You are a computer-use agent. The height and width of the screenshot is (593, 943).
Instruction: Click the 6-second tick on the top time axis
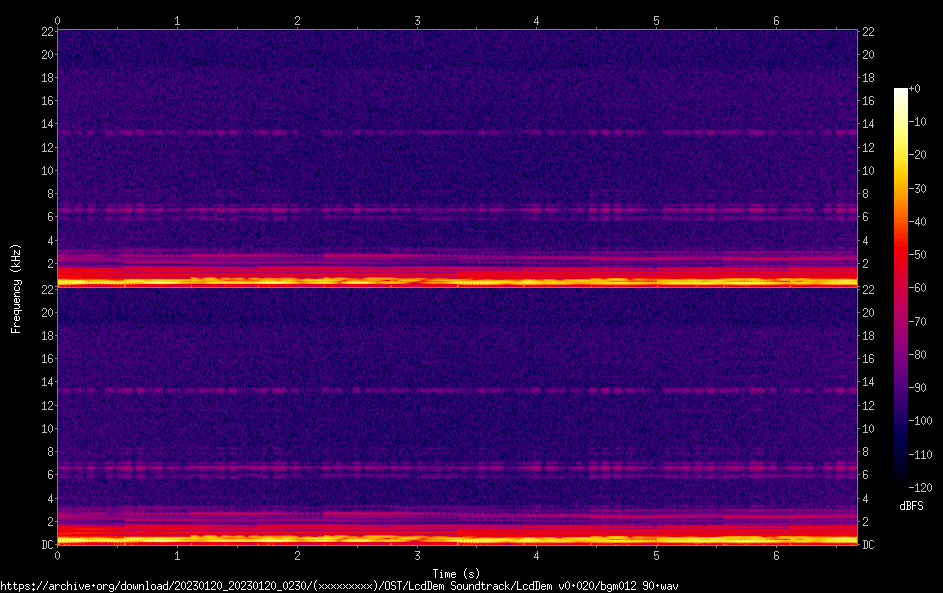776,20
